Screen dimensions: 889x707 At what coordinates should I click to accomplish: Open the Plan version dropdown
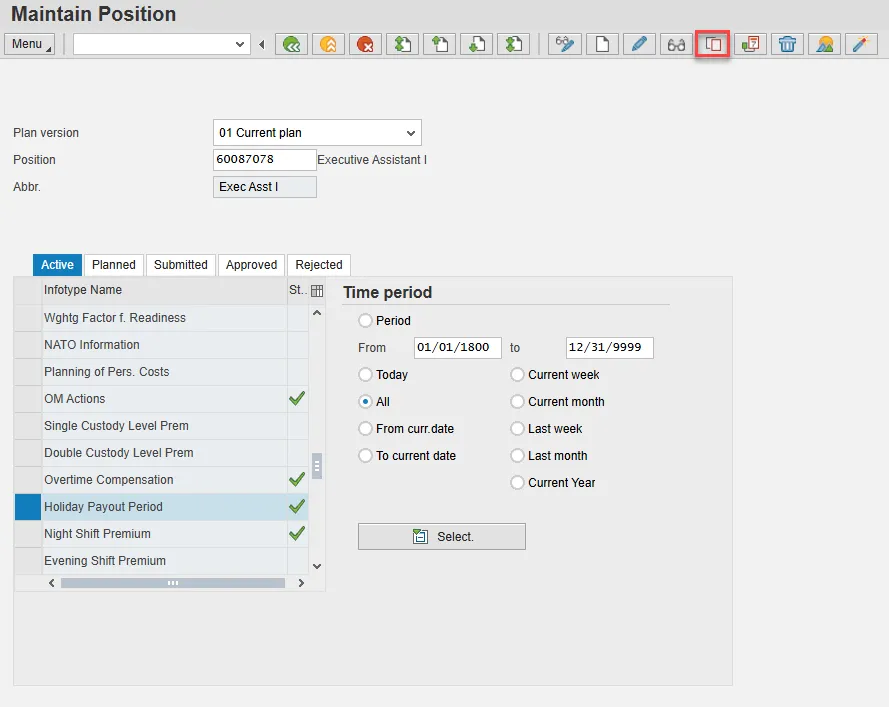pyautogui.click(x=410, y=133)
